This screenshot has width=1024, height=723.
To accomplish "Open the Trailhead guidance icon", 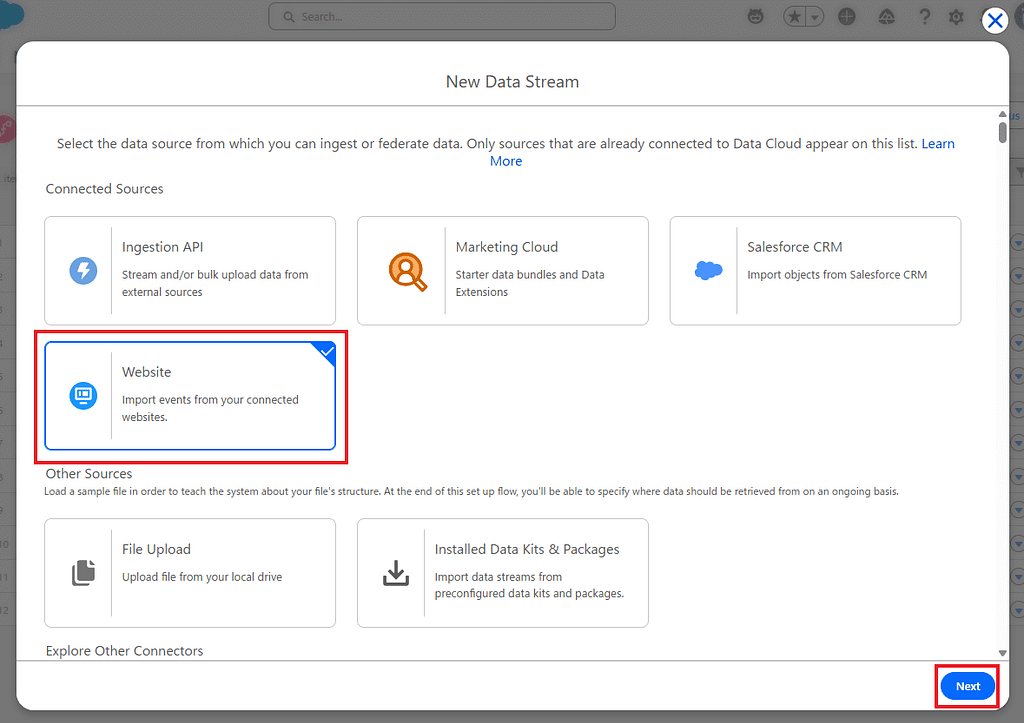I will coord(886,16).
